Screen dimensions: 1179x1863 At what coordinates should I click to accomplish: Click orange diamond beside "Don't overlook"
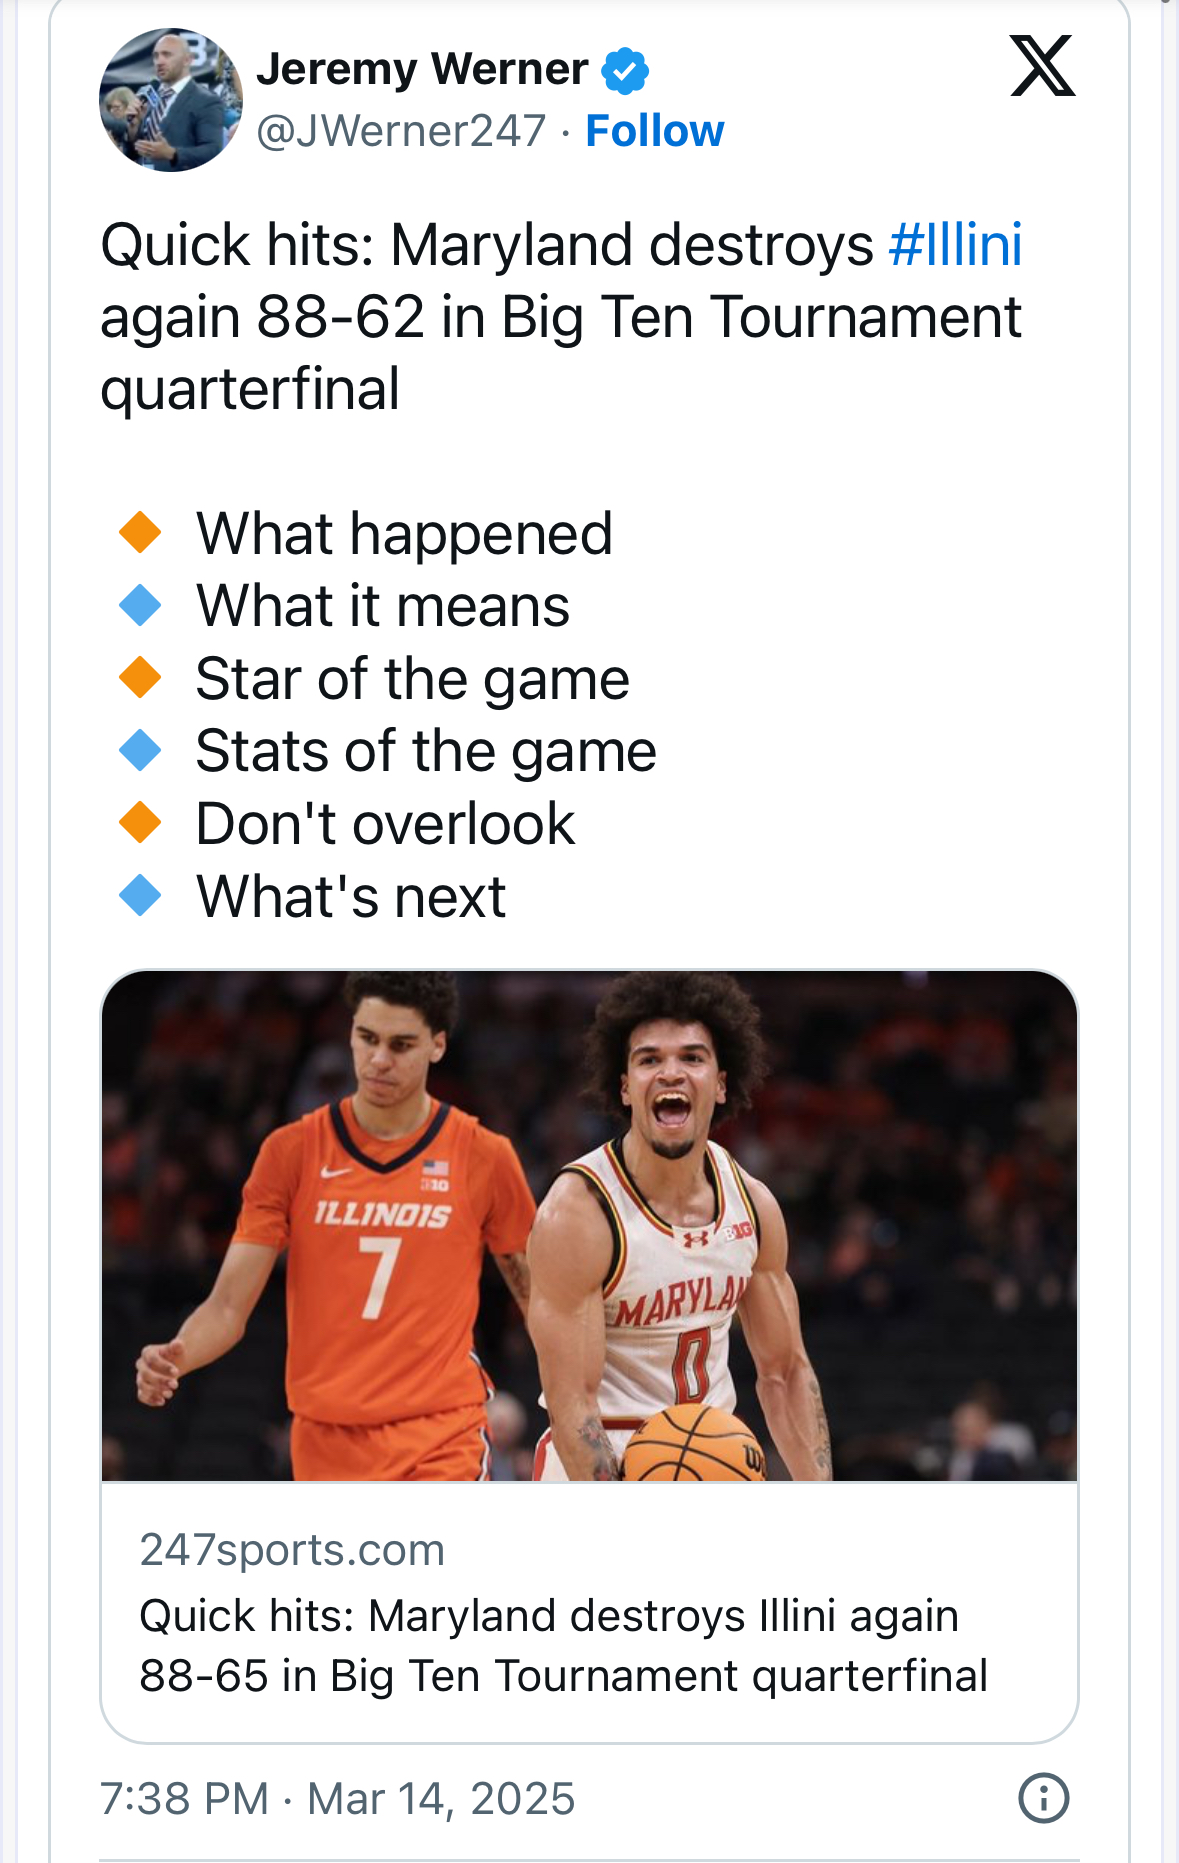click(140, 823)
